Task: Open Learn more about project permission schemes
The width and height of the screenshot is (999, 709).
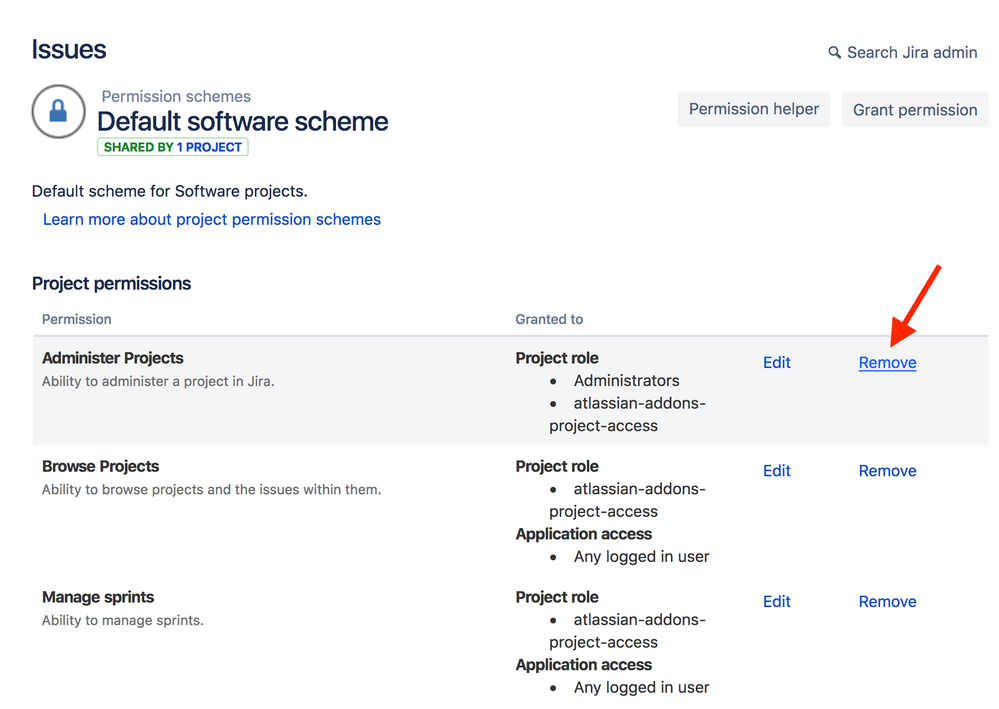Action: pos(211,219)
